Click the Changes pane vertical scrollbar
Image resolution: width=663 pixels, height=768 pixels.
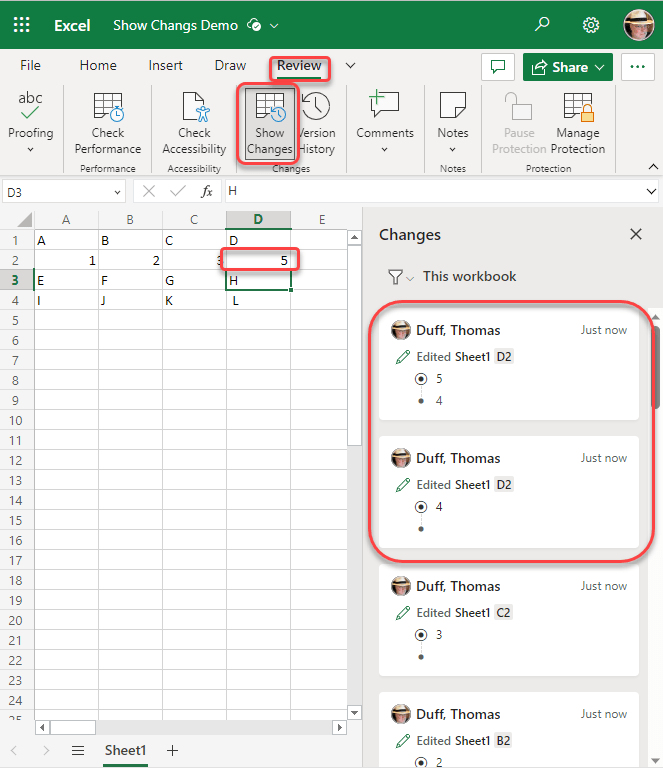656,366
